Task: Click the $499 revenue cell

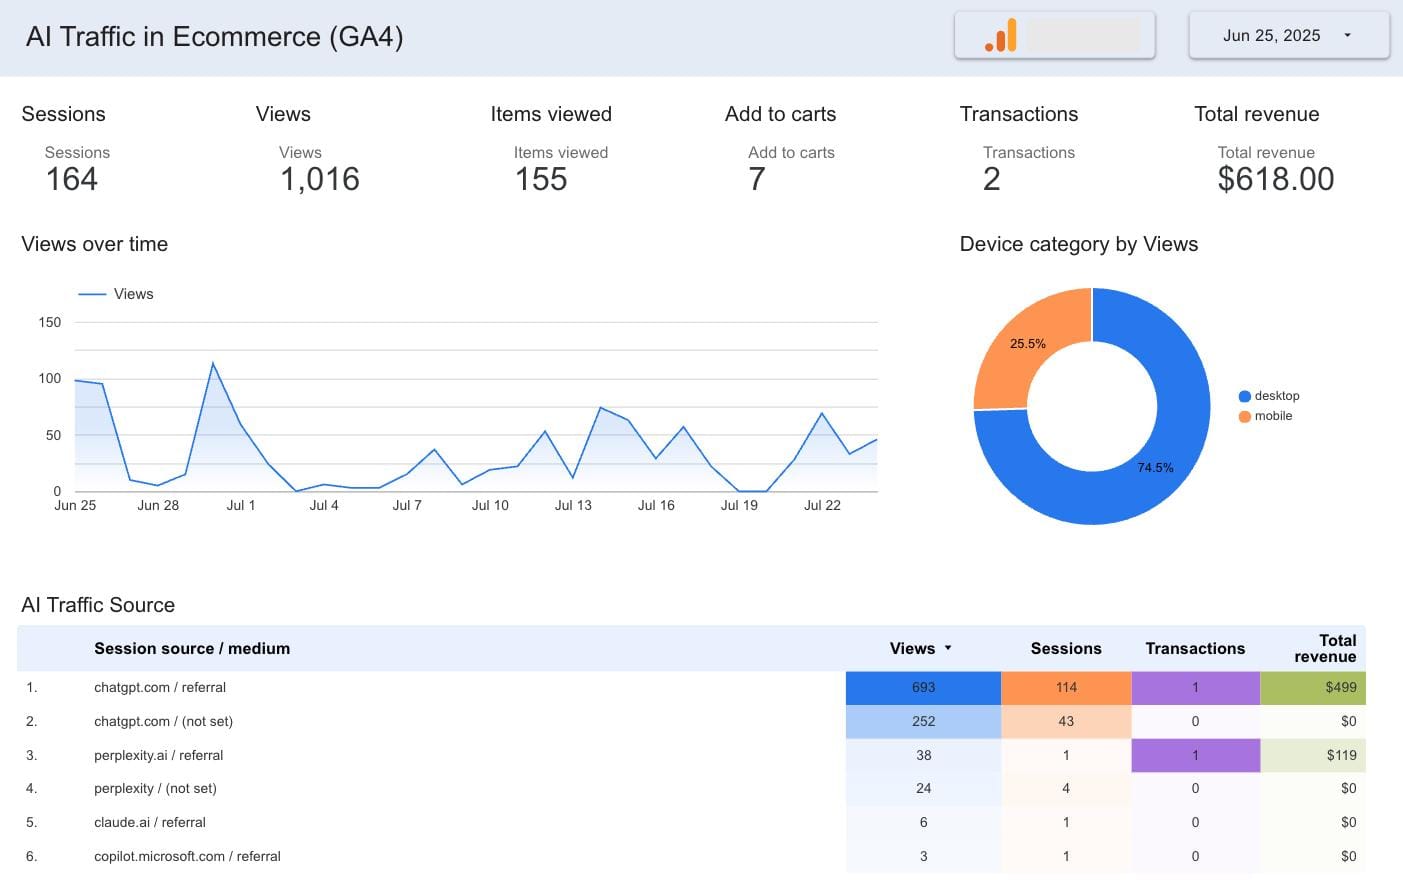Action: pos(1313,688)
